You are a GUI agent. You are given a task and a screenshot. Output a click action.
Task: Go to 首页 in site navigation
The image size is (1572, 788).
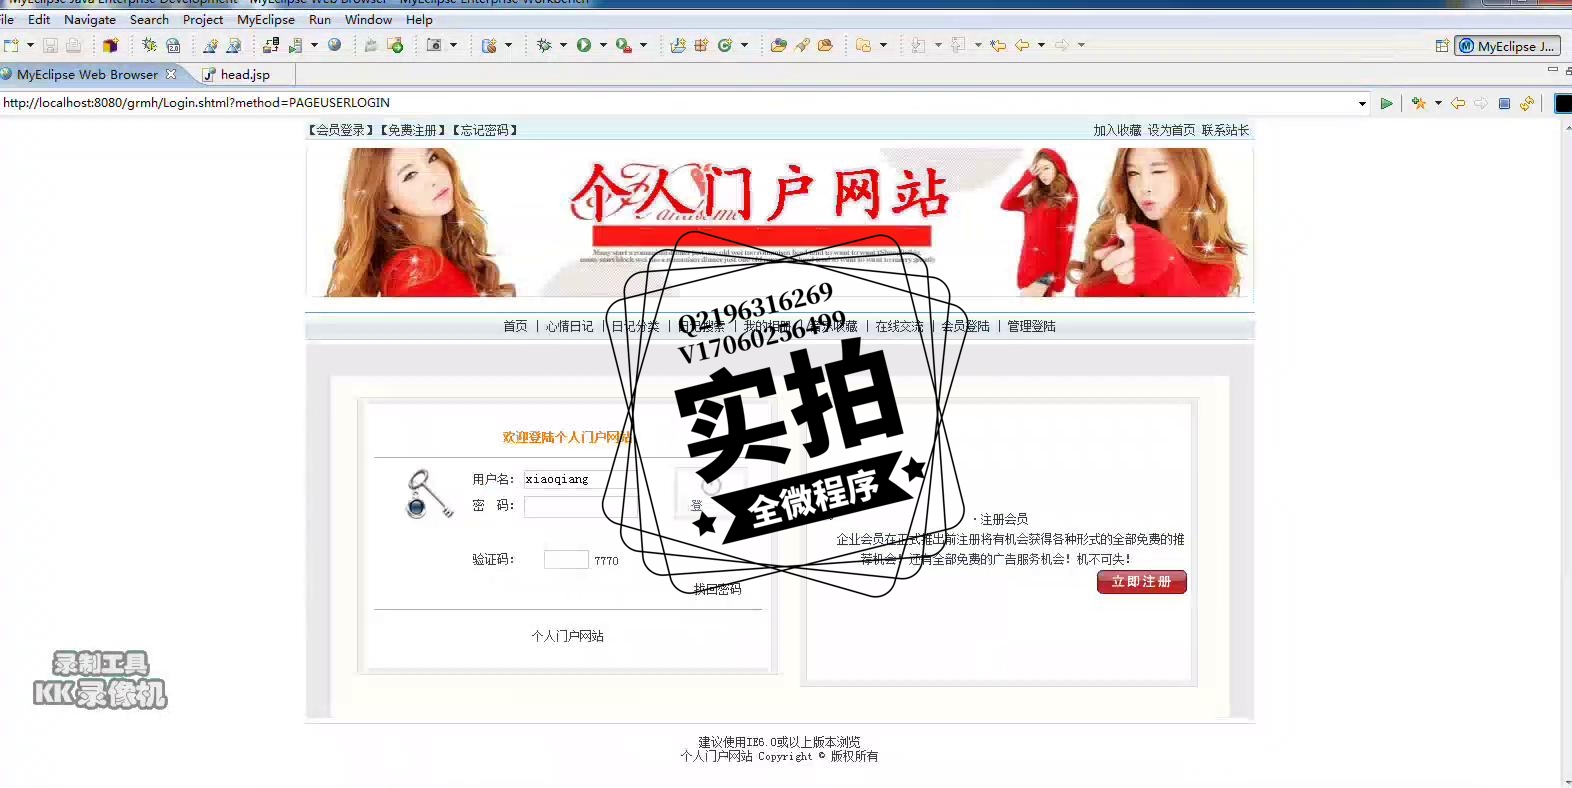tap(515, 326)
